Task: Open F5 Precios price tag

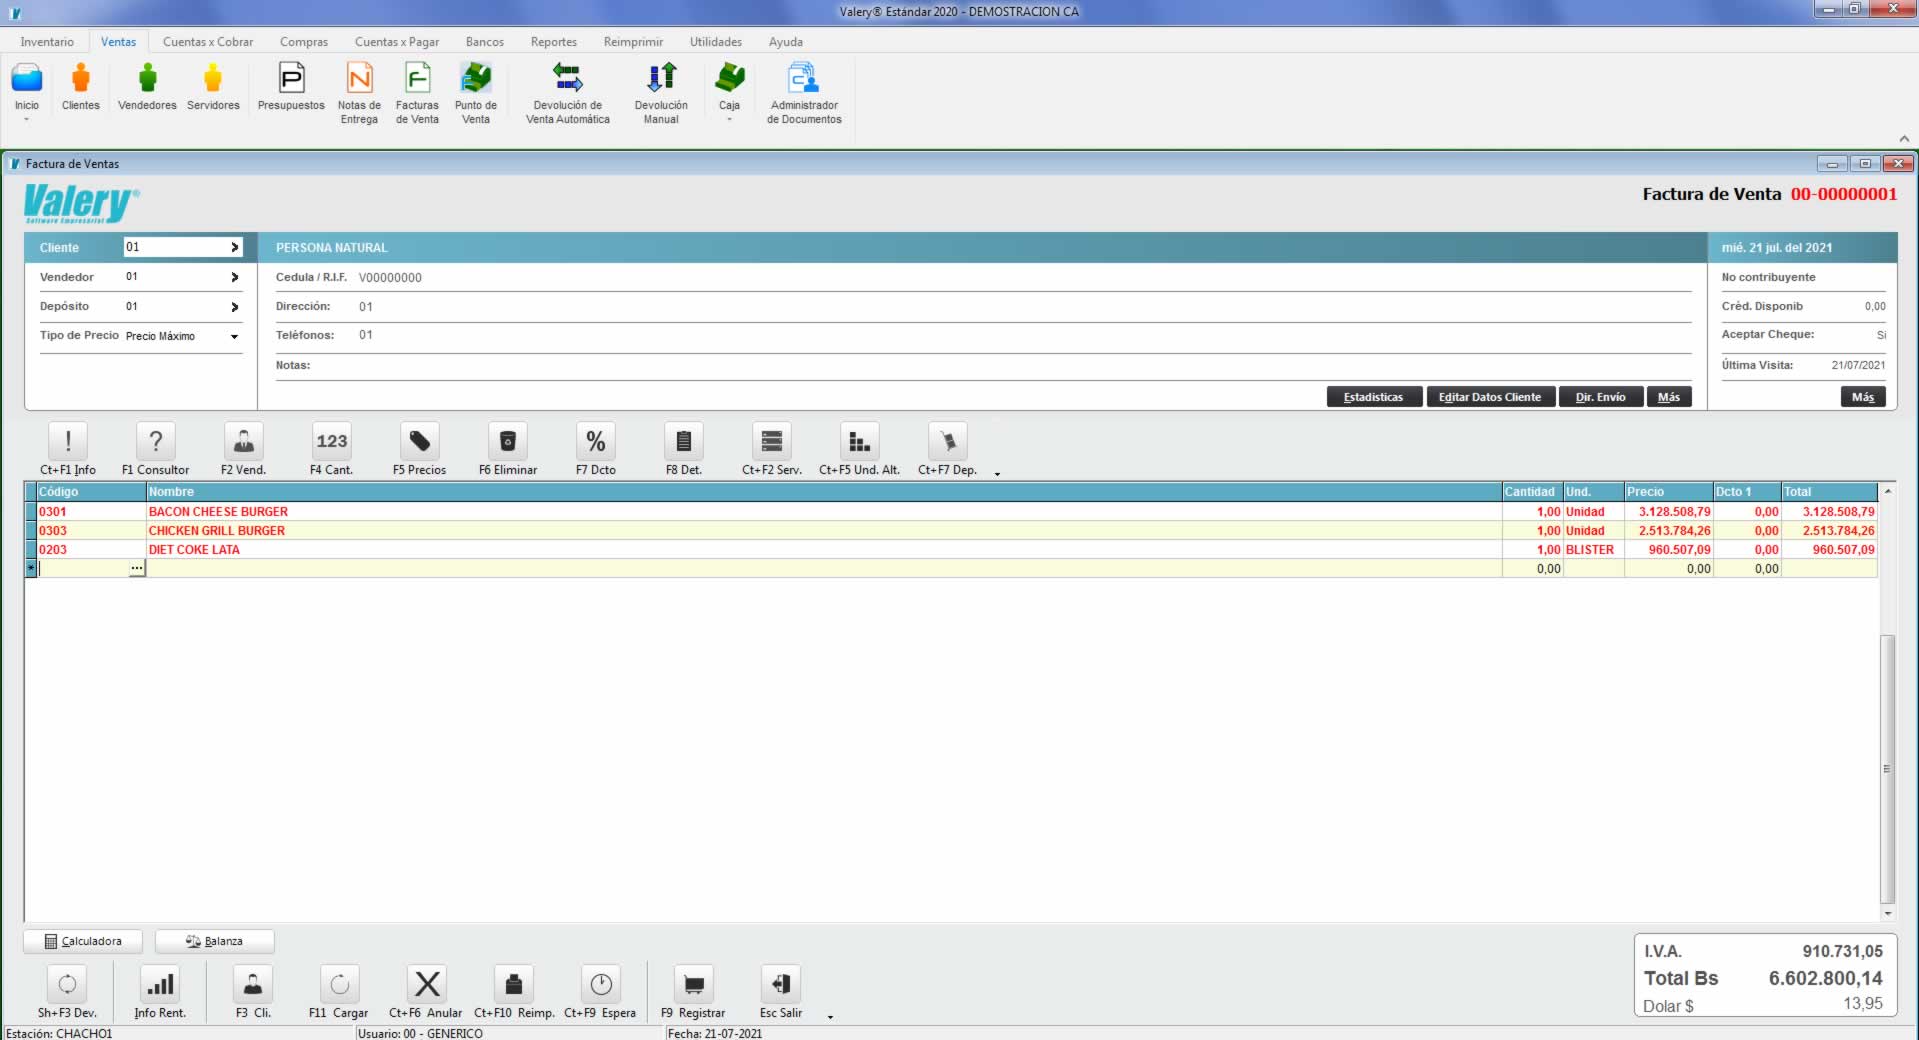Action: pos(420,441)
